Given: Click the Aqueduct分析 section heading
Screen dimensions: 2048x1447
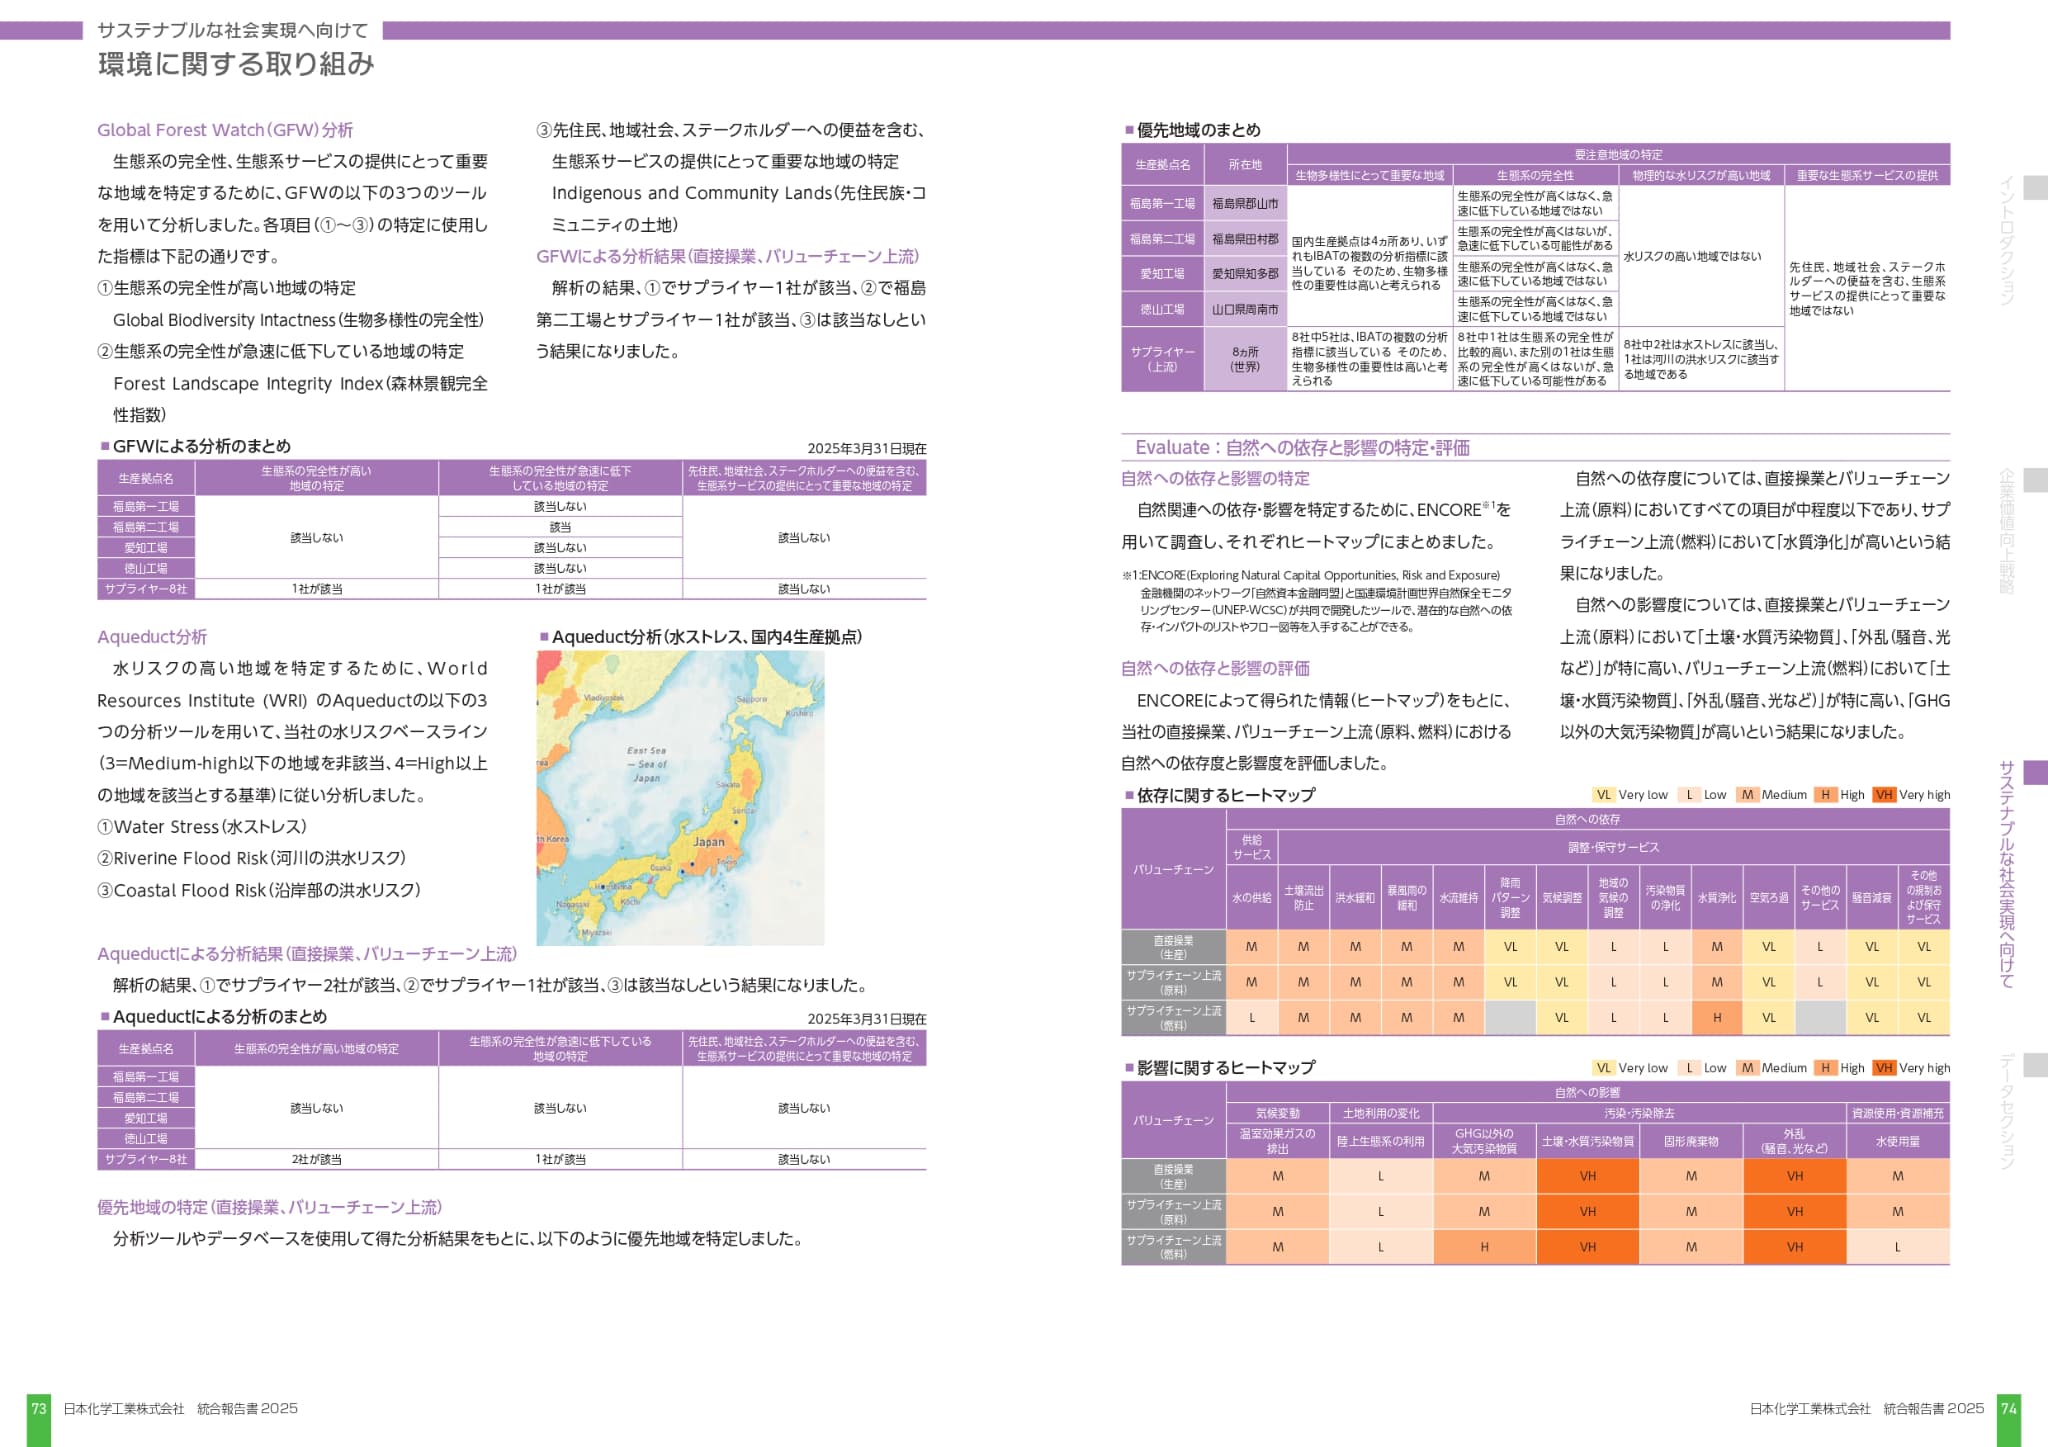Looking at the screenshot, I should [x=152, y=637].
